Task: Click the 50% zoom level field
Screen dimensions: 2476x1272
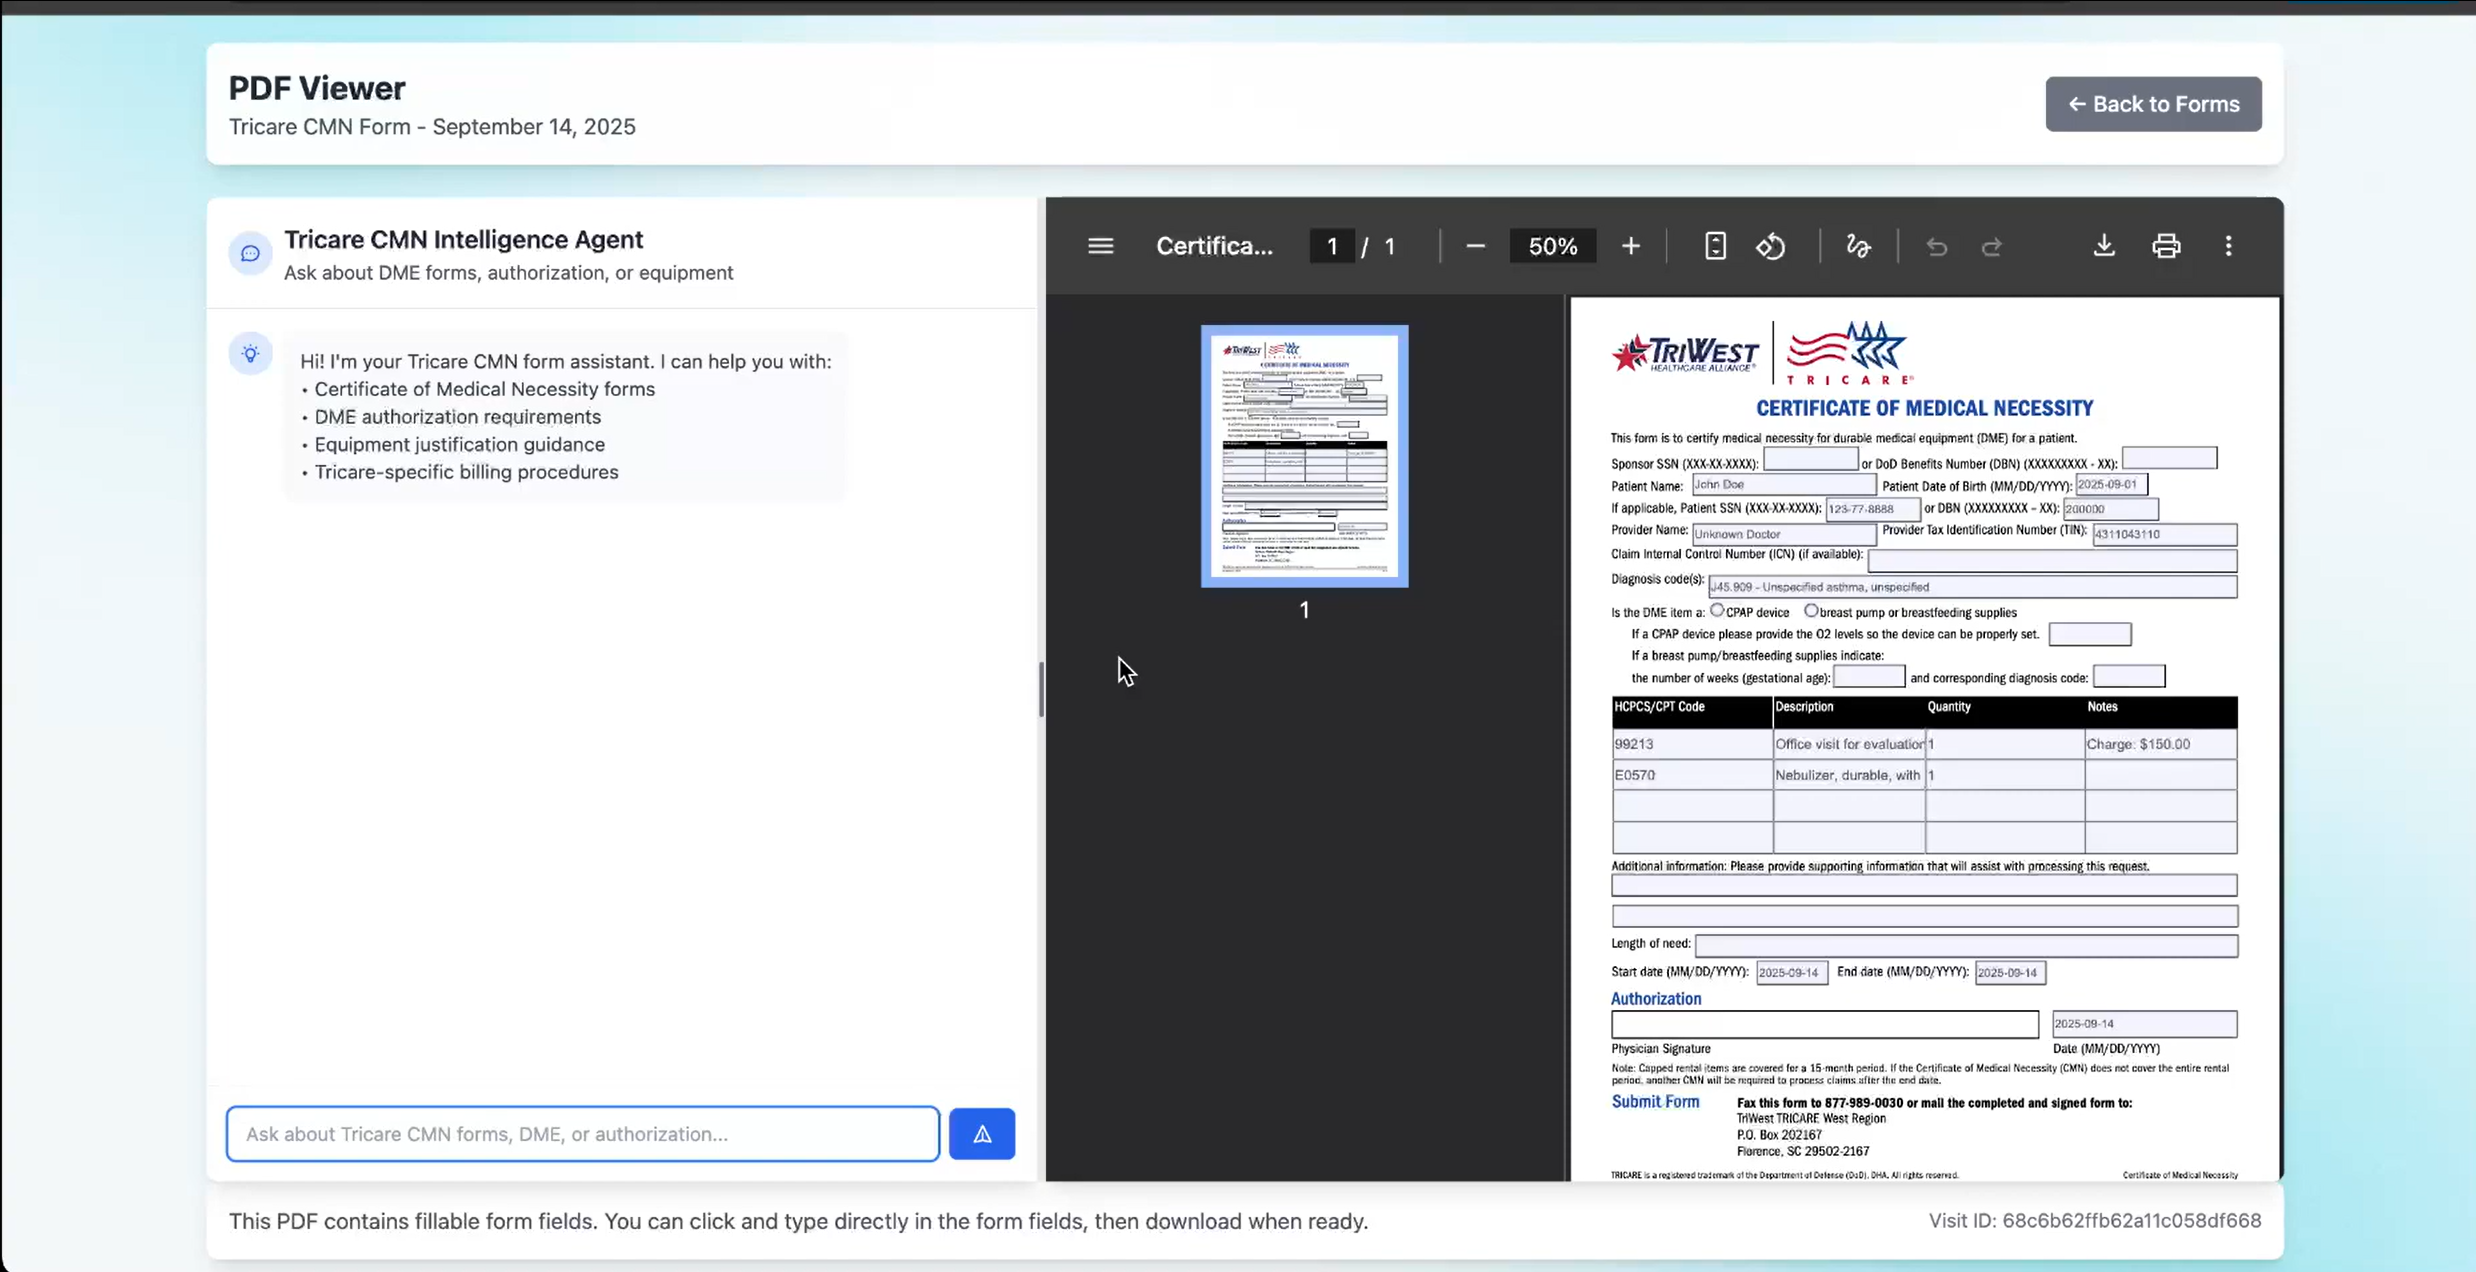Action: pyautogui.click(x=1553, y=246)
